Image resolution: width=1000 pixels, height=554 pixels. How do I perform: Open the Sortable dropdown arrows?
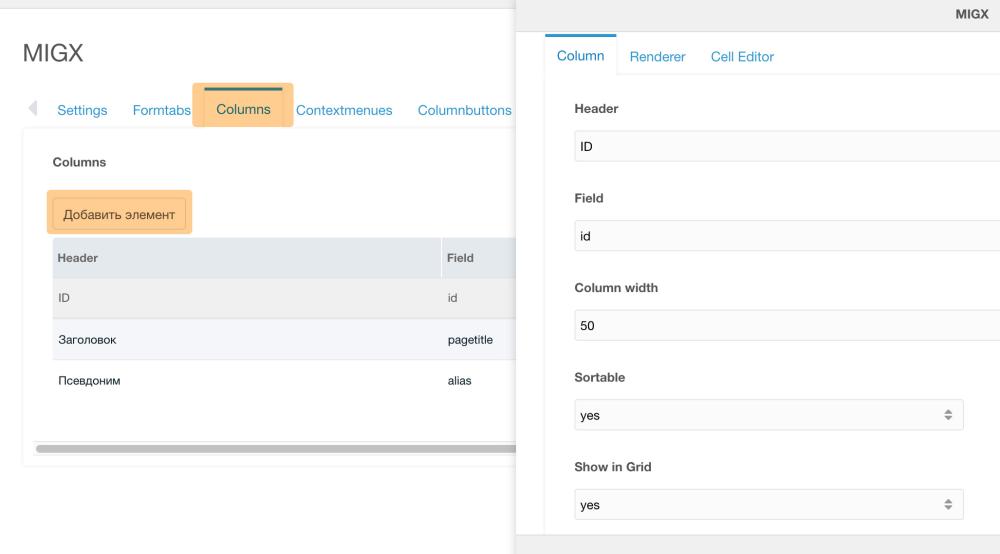(x=948, y=415)
